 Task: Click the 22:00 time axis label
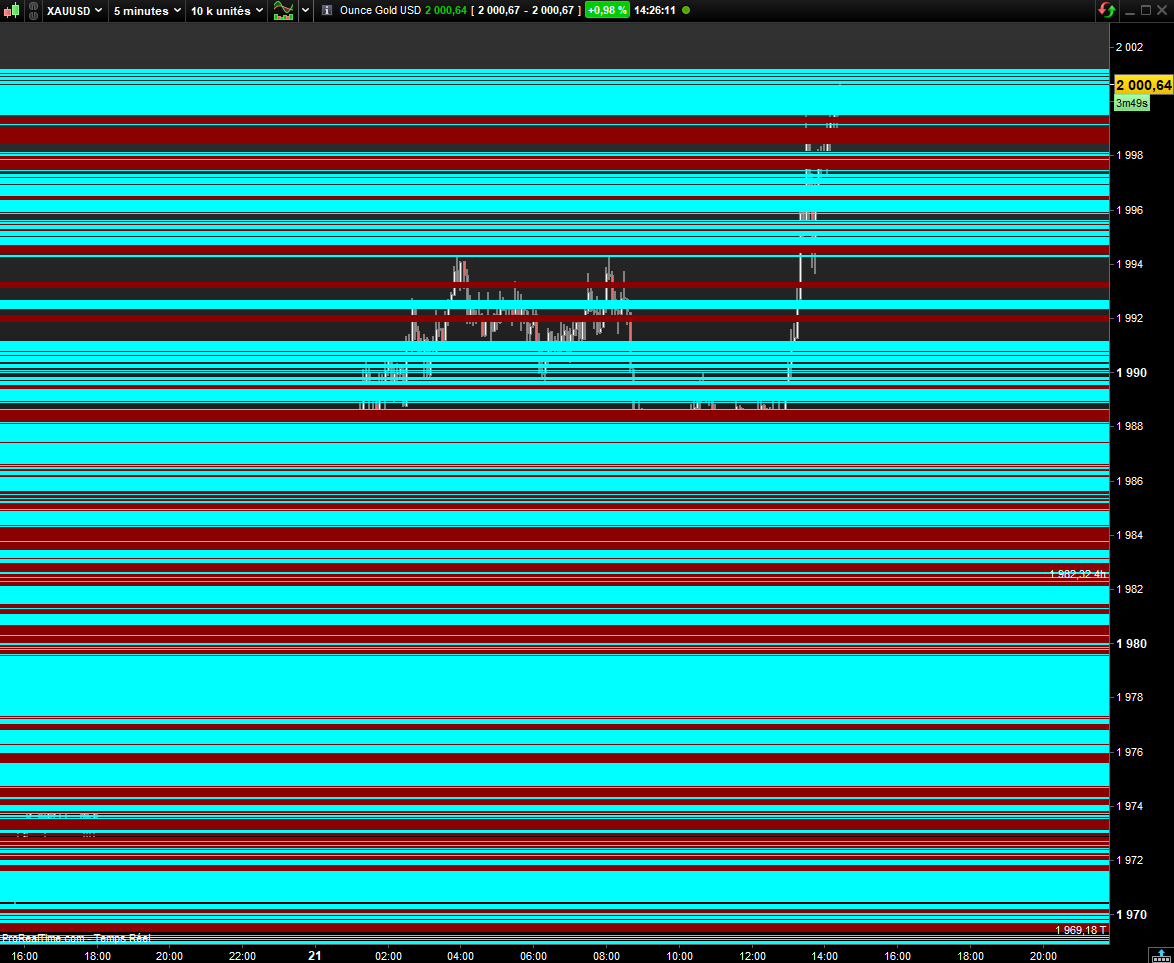click(243, 956)
